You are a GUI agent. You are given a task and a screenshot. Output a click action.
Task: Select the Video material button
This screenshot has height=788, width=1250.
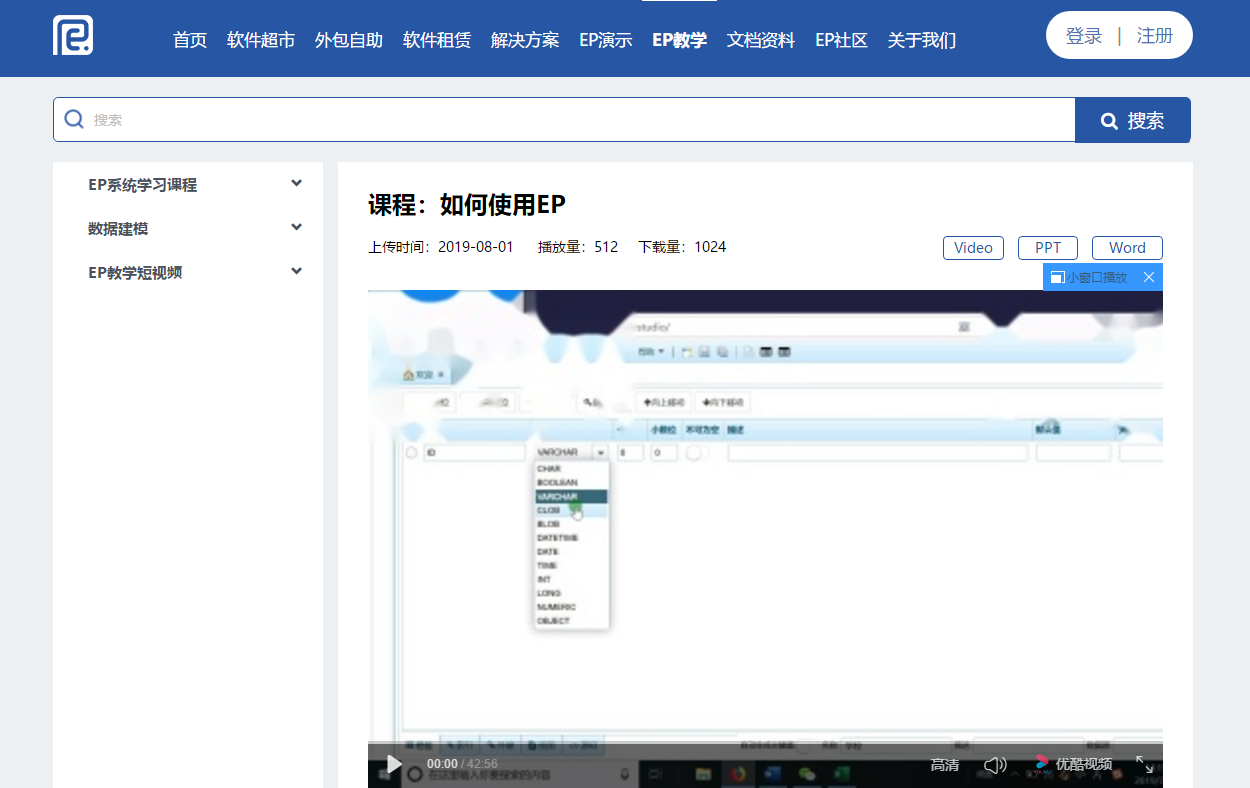pyautogui.click(x=973, y=248)
